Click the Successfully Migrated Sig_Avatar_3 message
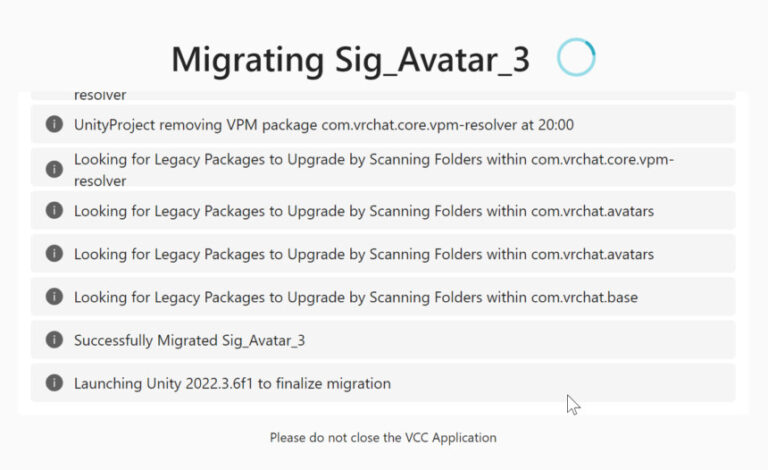Viewport: 768px width, 470px height. (189, 340)
